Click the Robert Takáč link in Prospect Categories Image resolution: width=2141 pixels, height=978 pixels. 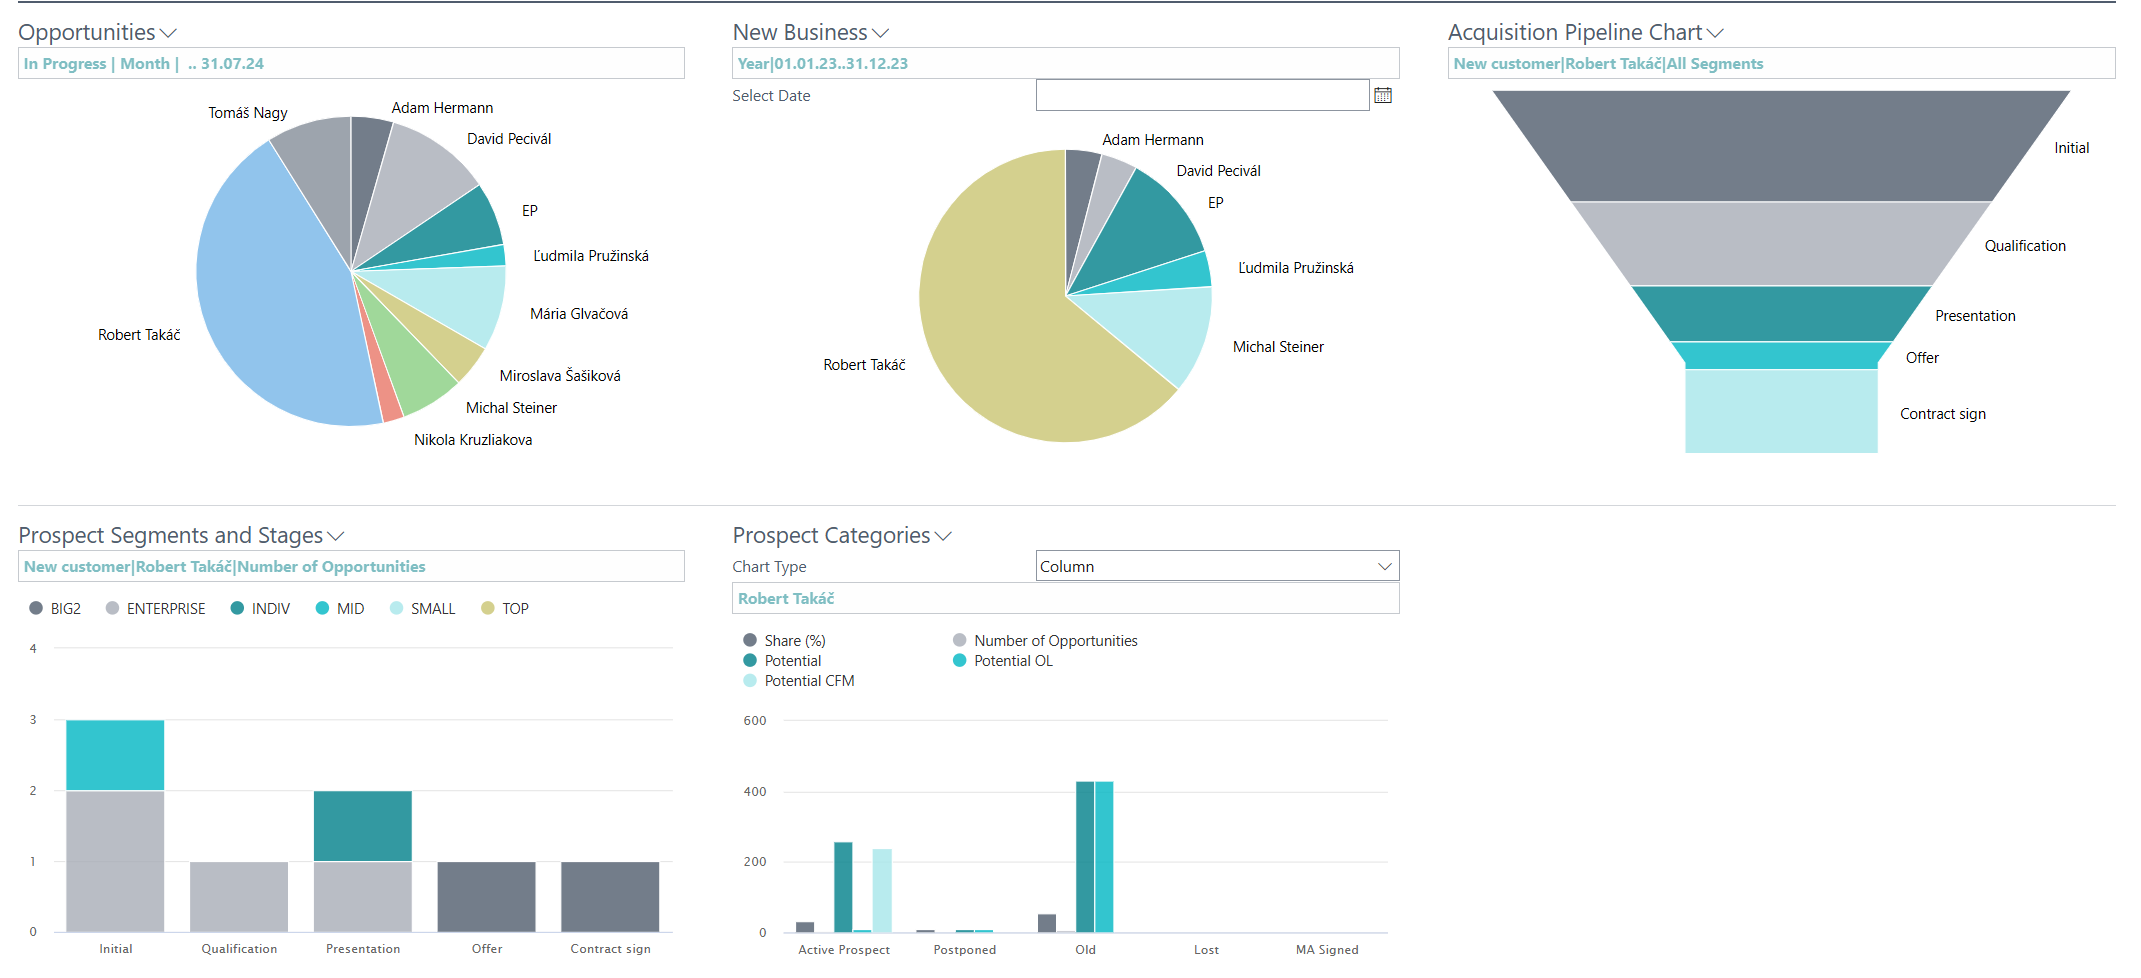785,599
